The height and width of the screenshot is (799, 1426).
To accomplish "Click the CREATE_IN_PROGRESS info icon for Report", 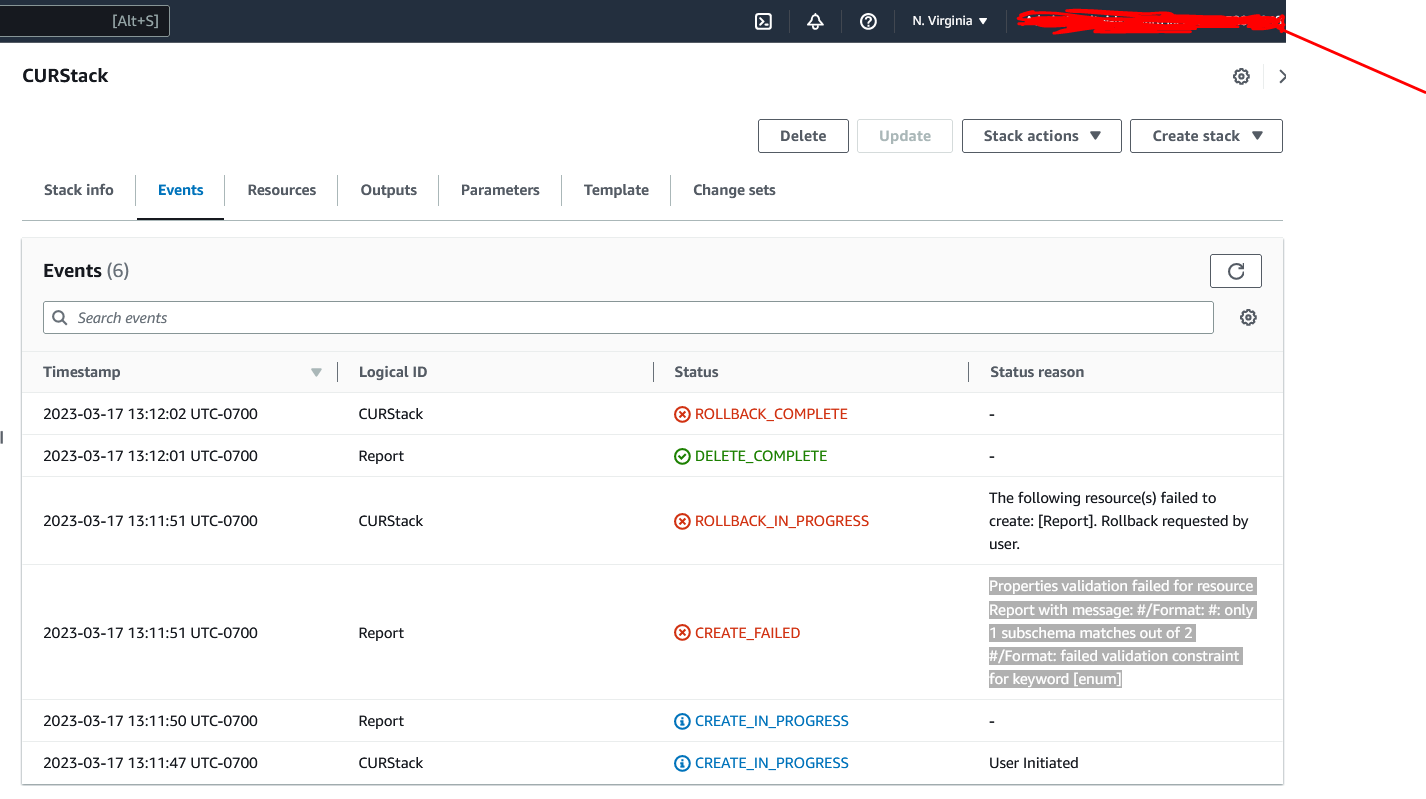I will tap(682, 720).
